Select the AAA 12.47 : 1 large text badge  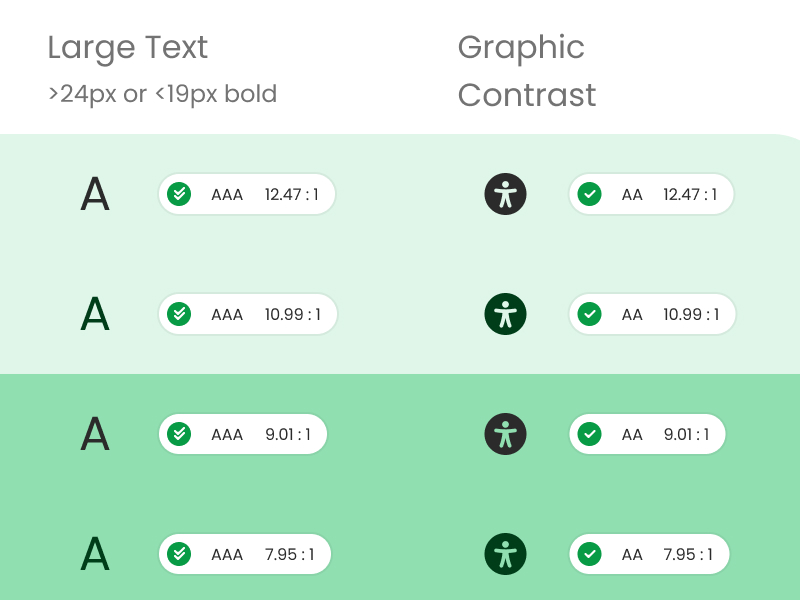coord(246,194)
